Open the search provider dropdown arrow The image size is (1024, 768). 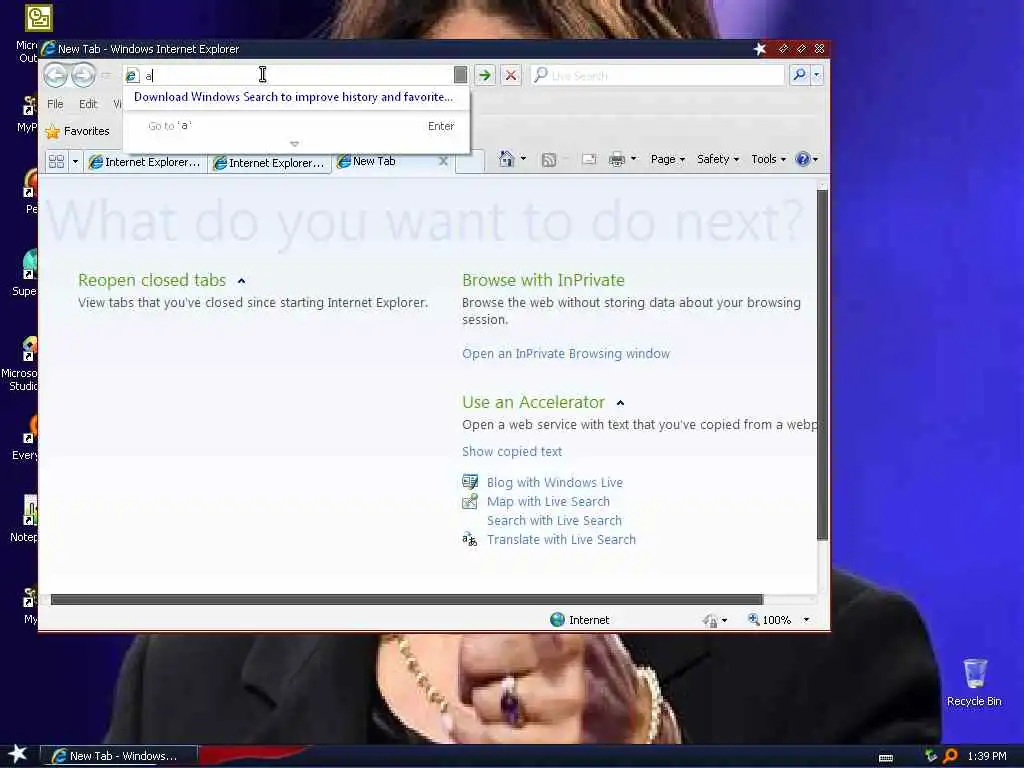pos(816,75)
